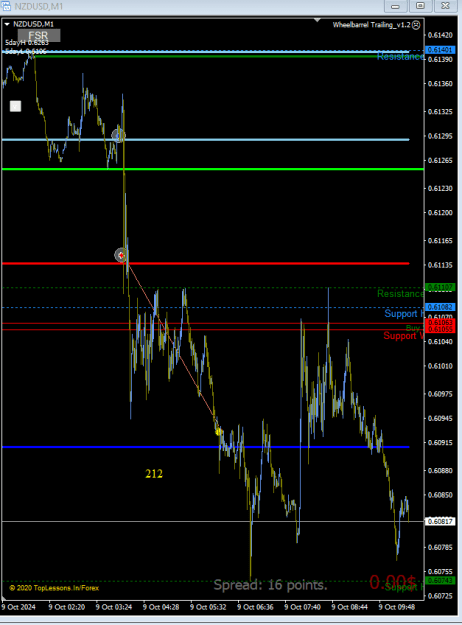Select the yellow trade exit marker

pos(218,432)
